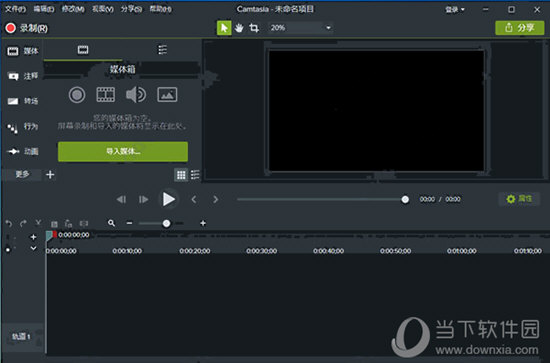550x363 pixels.
Task: Open the 属性 properties panel
Action: pyautogui.click(x=519, y=199)
